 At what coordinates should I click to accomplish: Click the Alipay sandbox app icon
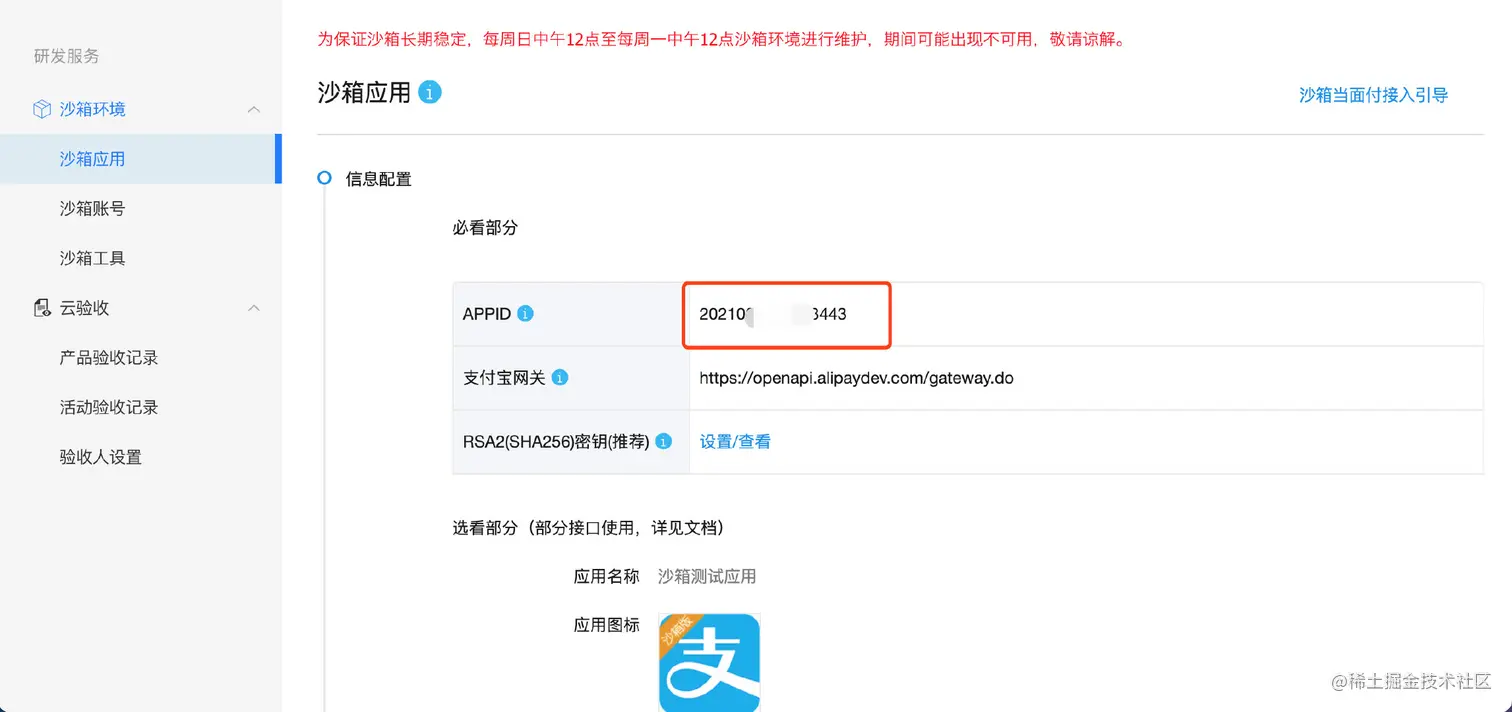709,662
